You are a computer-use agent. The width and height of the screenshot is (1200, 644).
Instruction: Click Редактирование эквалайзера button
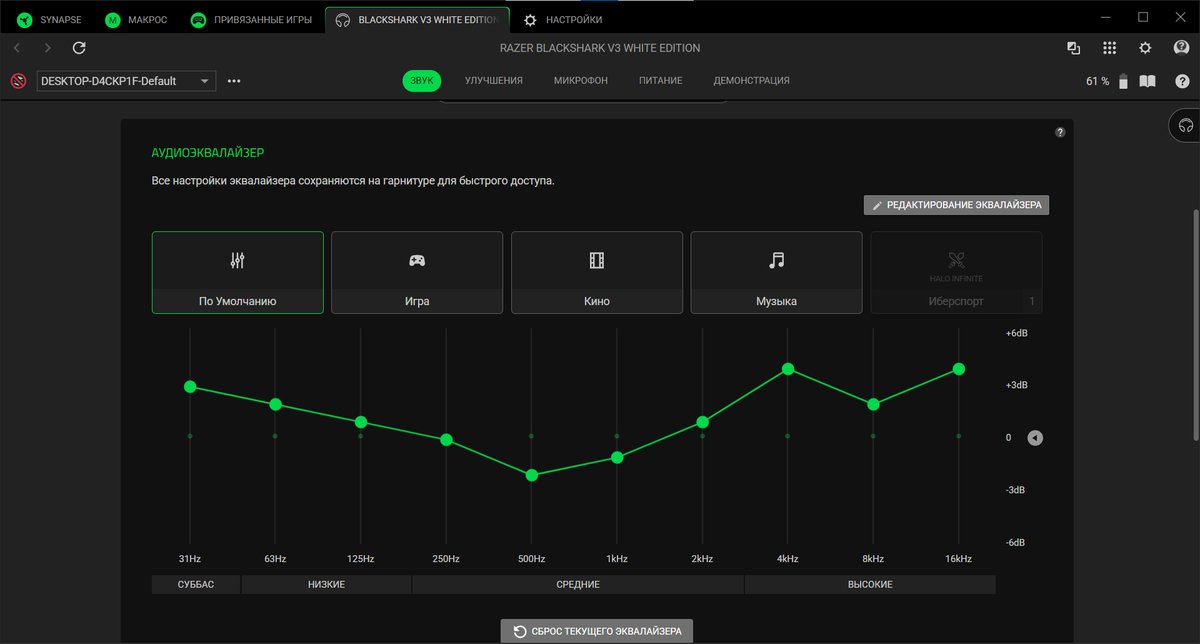tap(957, 205)
